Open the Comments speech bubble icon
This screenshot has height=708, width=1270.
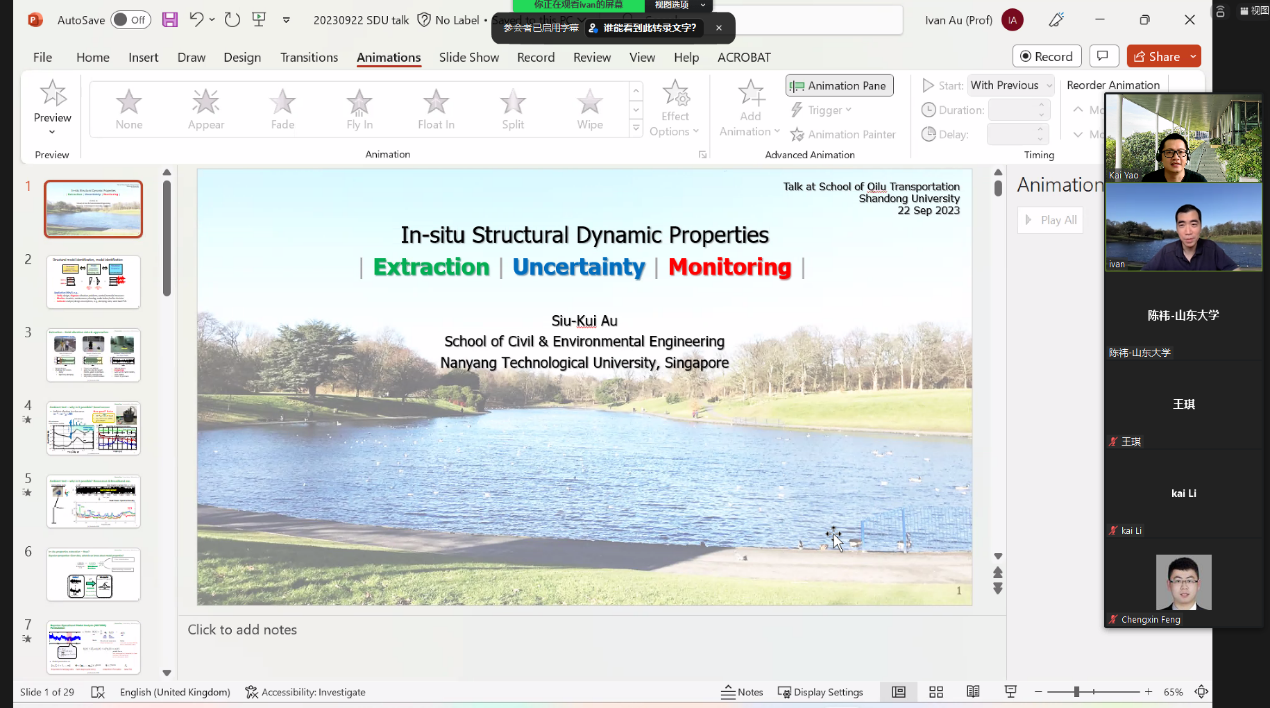click(1104, 57)
